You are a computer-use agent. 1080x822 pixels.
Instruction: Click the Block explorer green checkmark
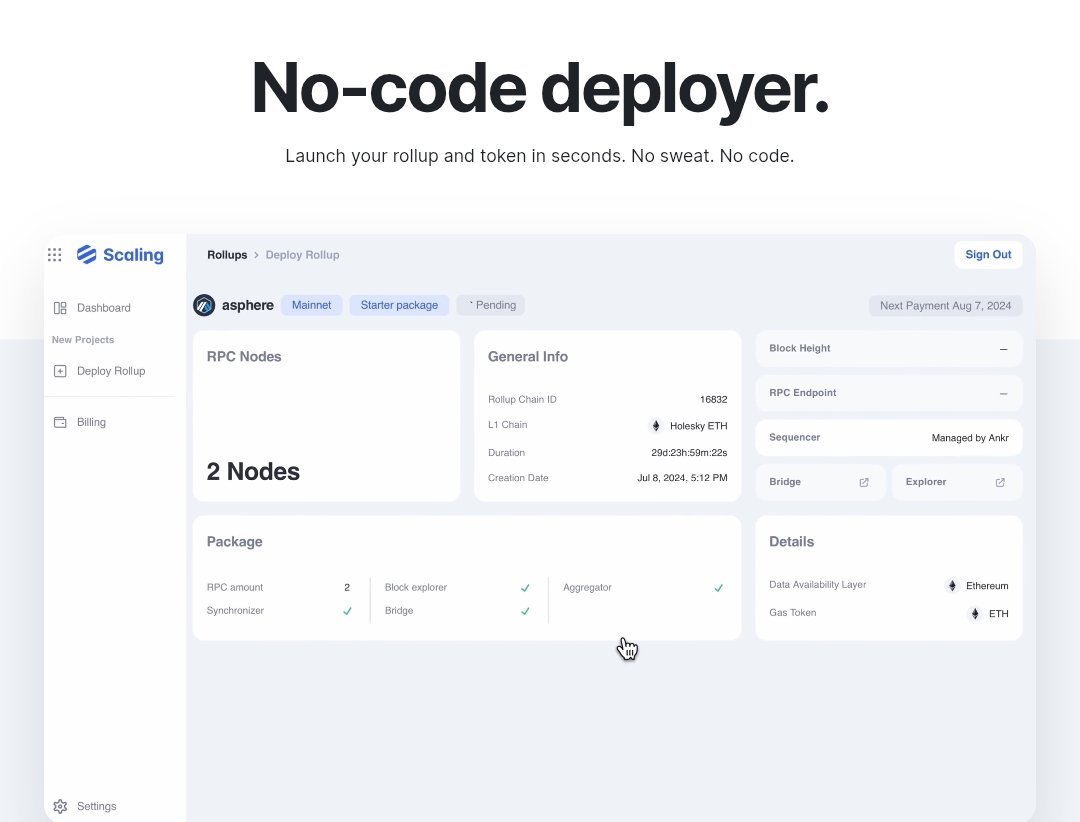click(x=525, y=588)
